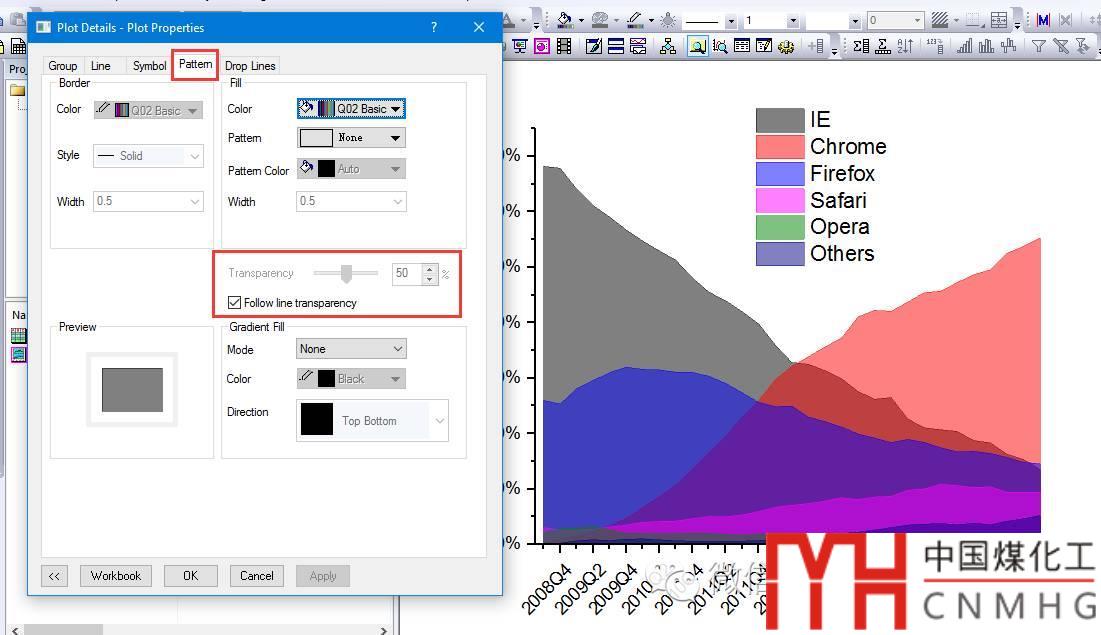Image resolution: width=1101 pixels, height=635 pixels.
Task: Open the Drop Lines tab
Action: point(250,66)
